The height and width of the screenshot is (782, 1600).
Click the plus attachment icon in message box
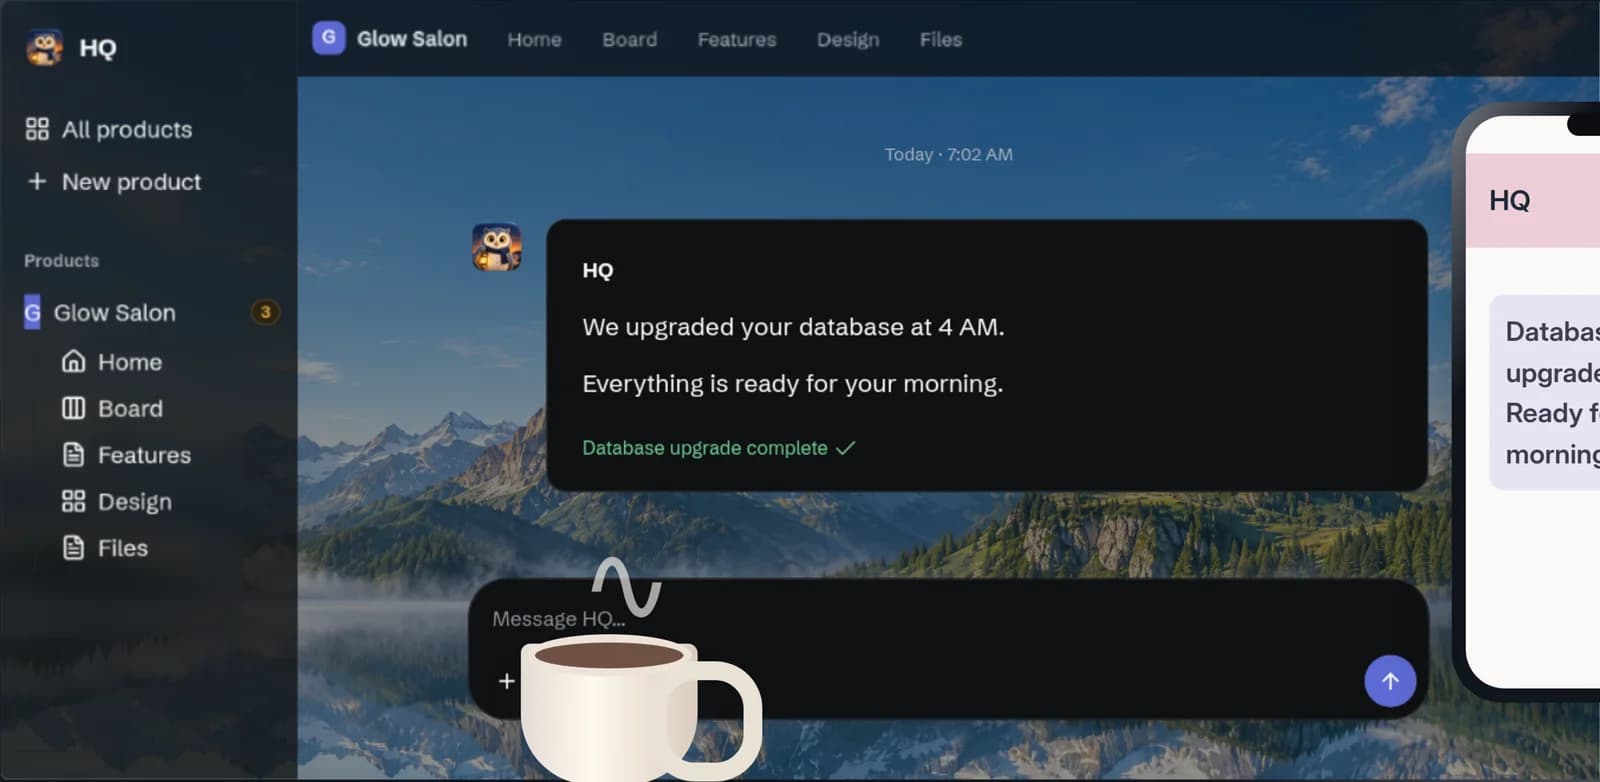point(507,681)
